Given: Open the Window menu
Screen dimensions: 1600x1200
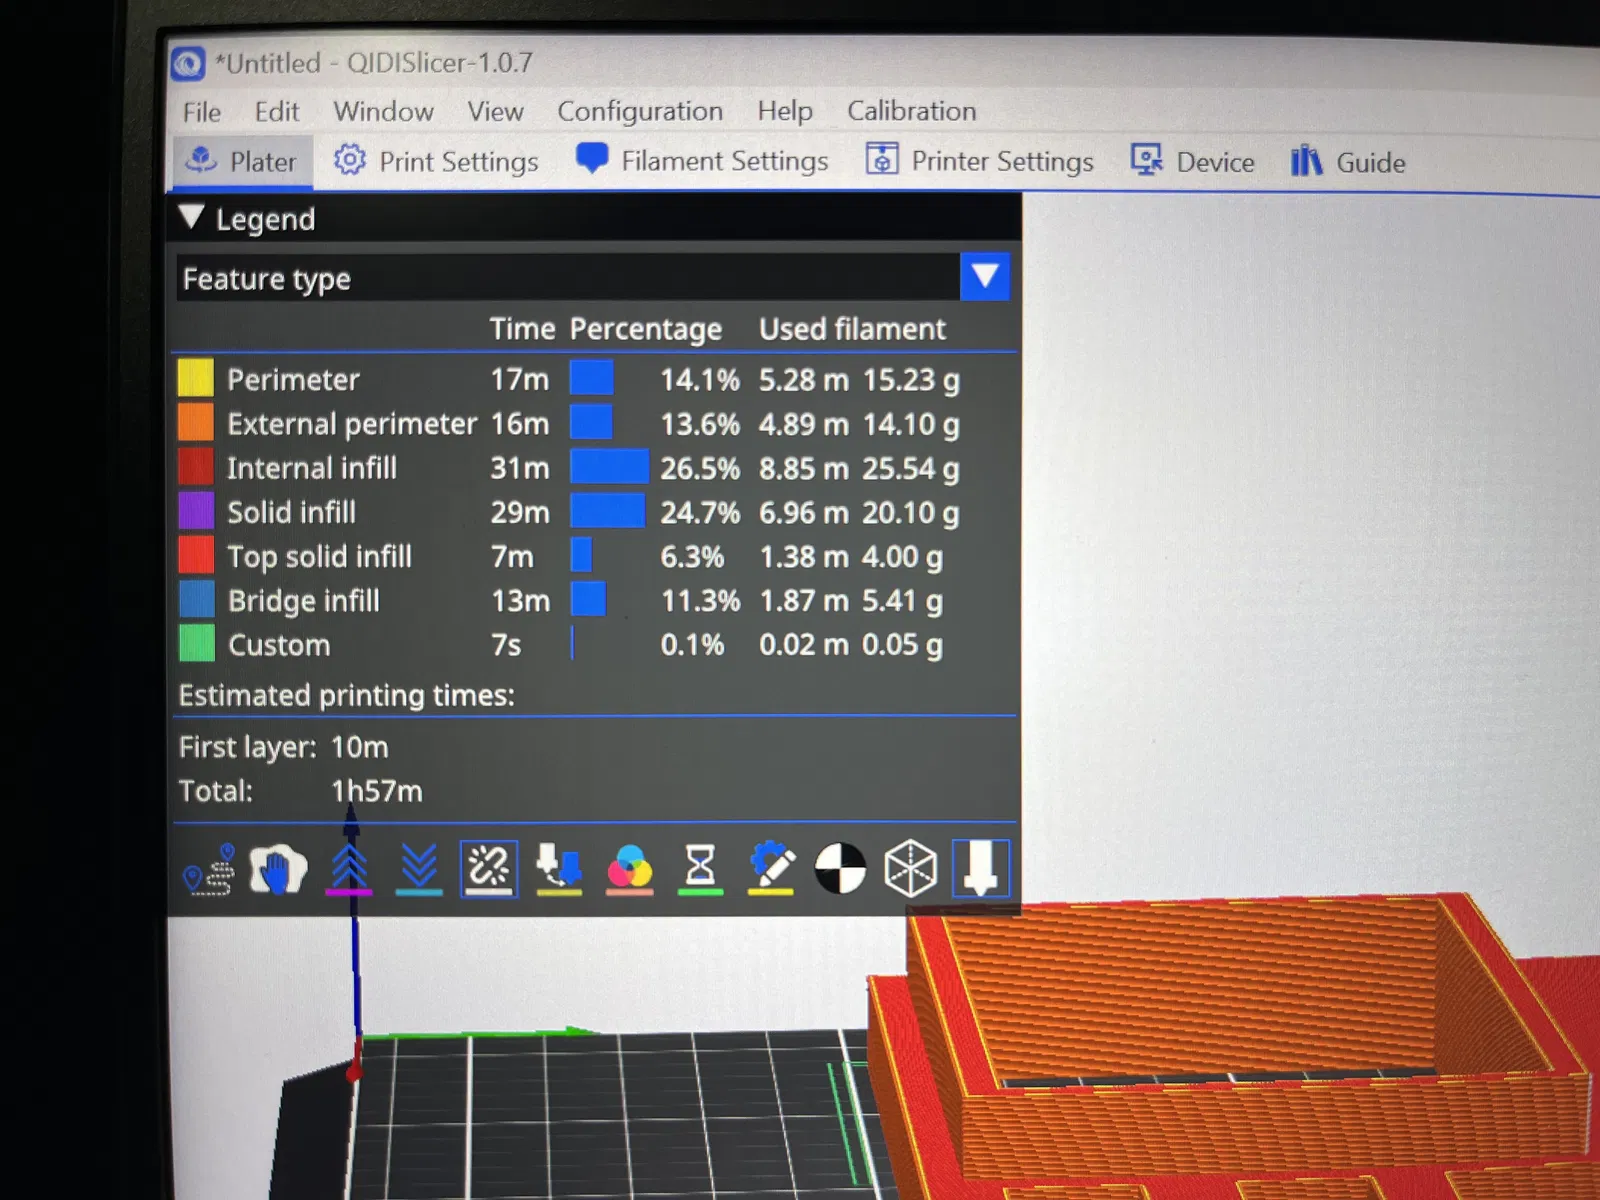Looking at the screenshot, I should coord(384,111).
